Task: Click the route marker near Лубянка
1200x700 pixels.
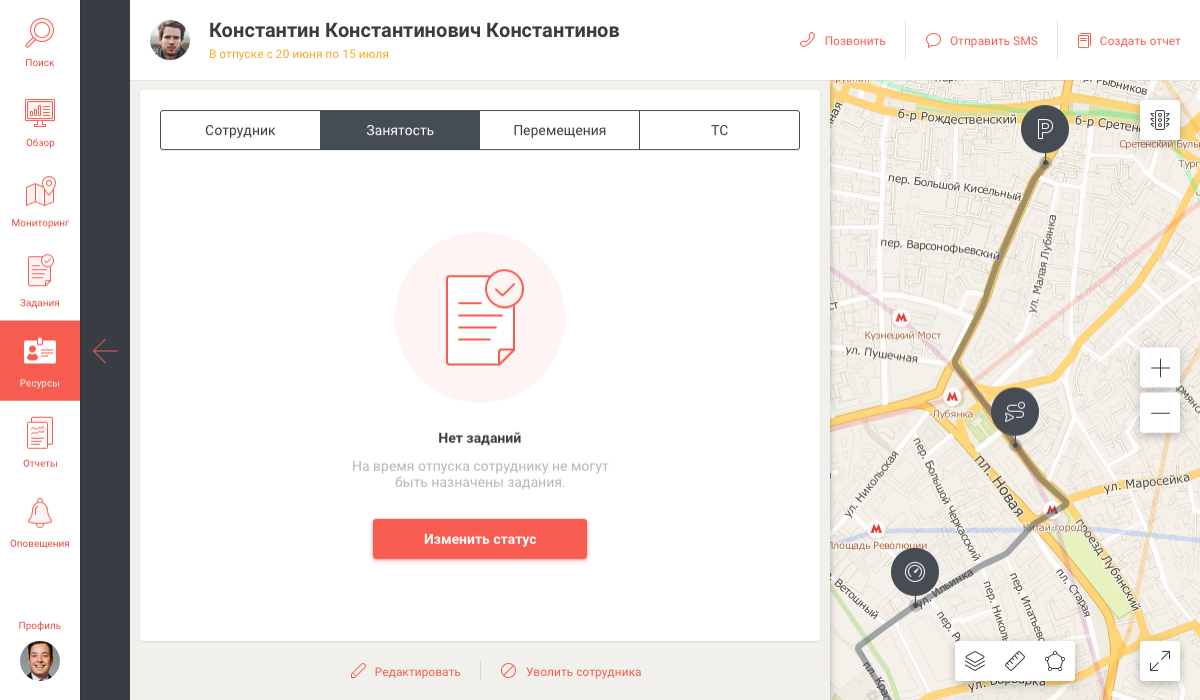Action: pyautogui.click(x=1015, y=411)
